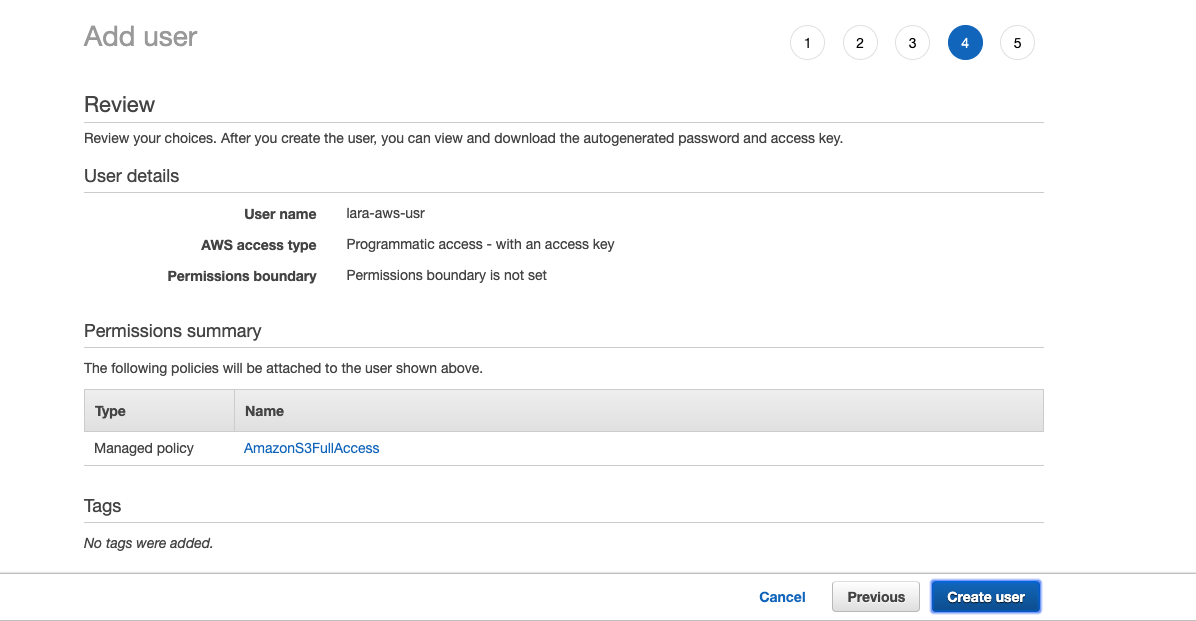Screen dimensions: 1196x621
Task: Click 'Permissions boundary is not set' text
Action: (x=446, y=275)
